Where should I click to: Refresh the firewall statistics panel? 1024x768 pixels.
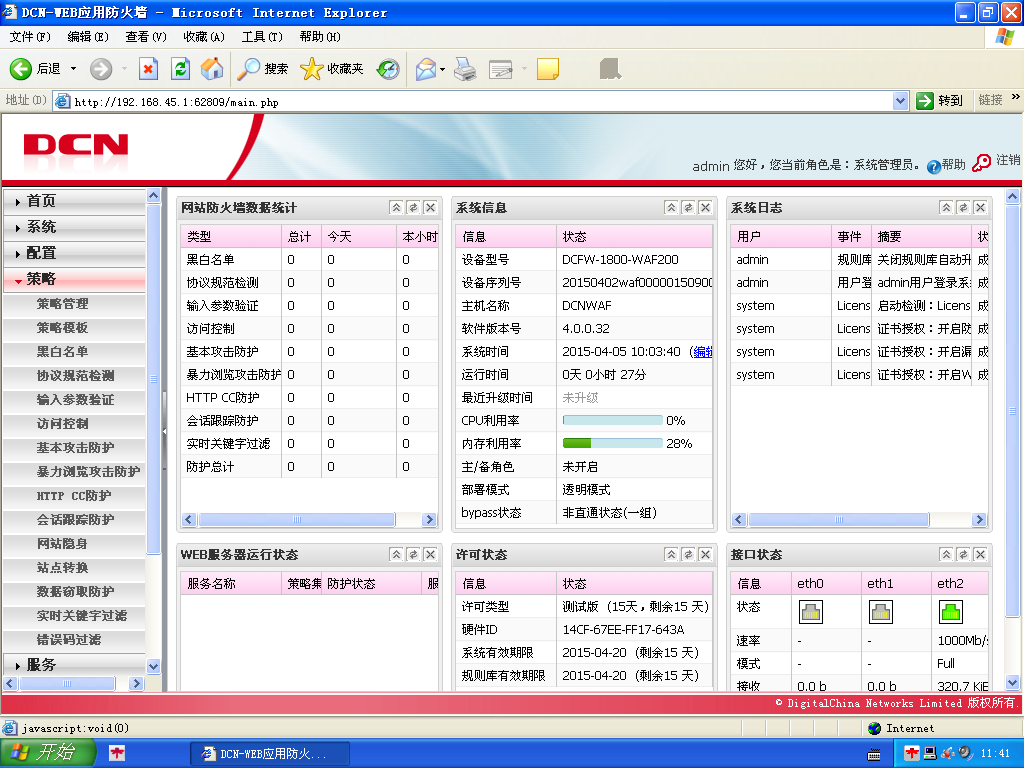[x=413, y=208]
